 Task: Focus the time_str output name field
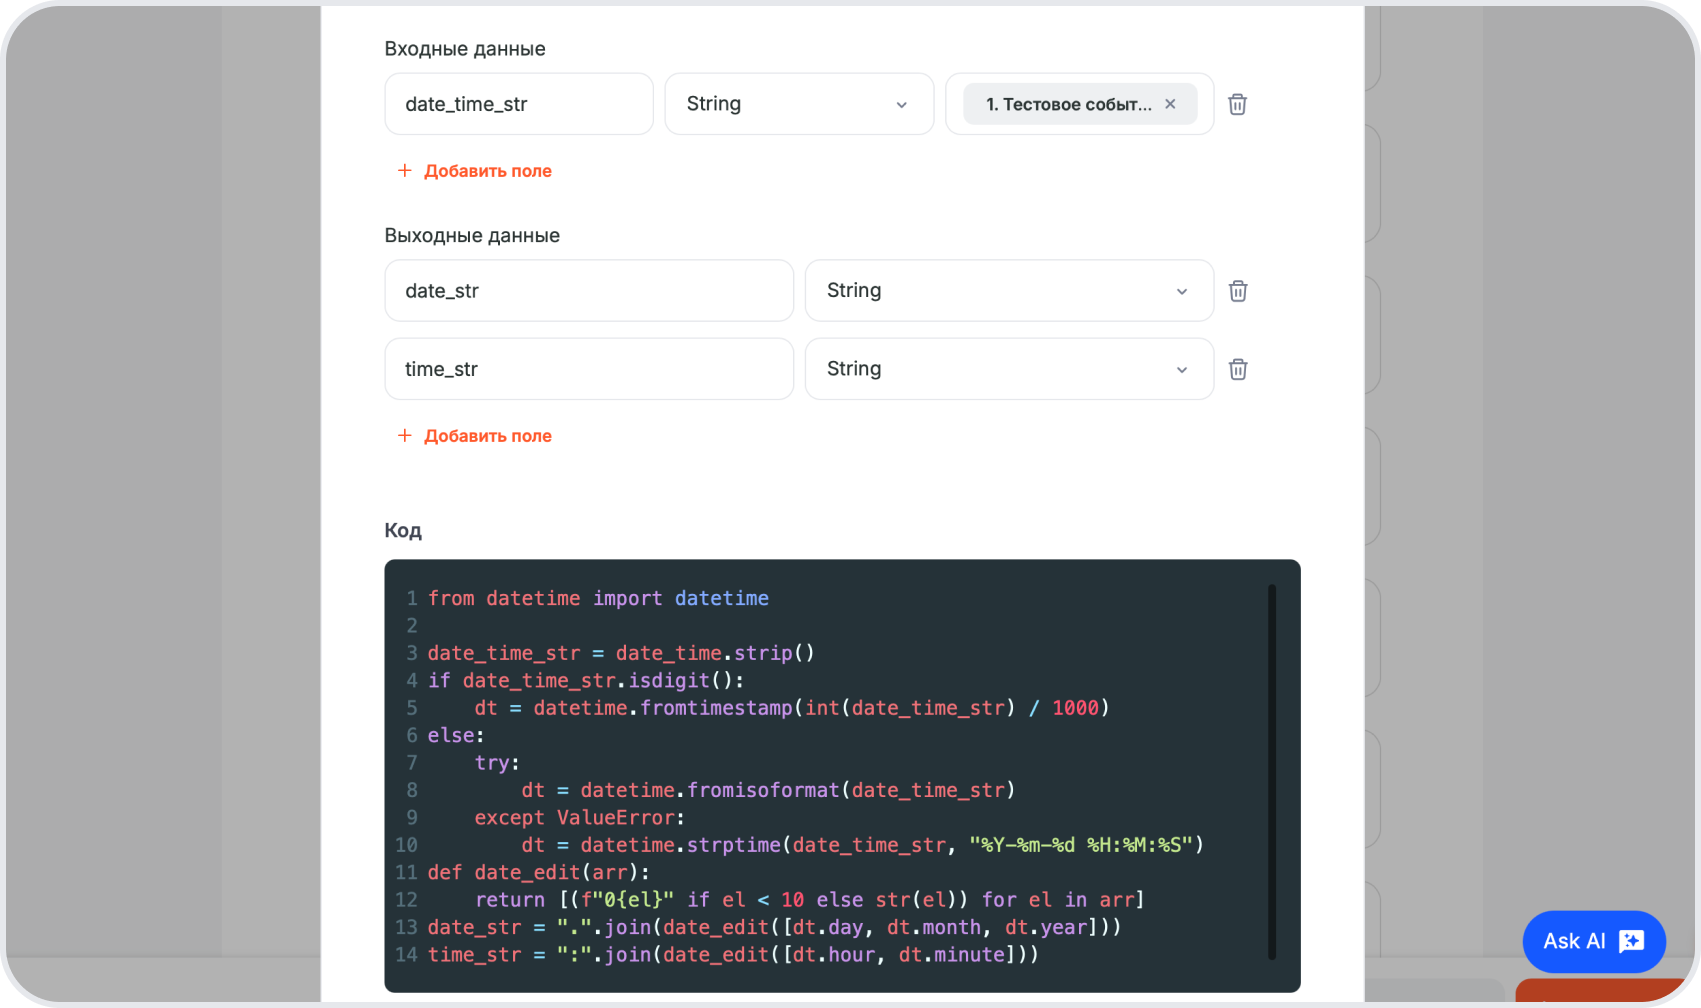[588, 369]
